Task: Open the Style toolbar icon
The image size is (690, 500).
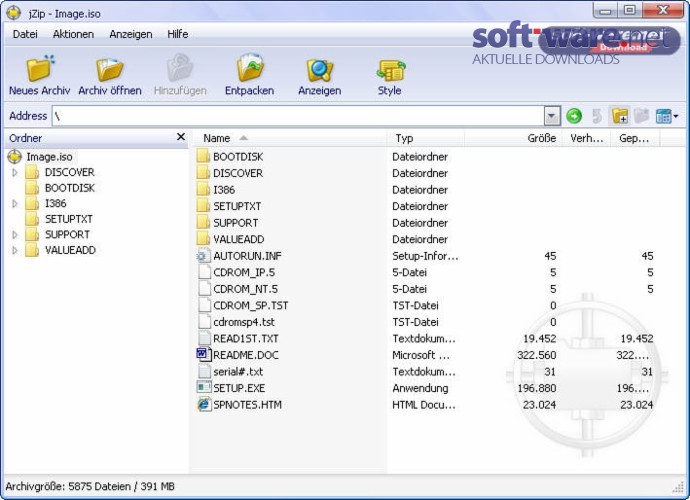Action: pyautogui.click(x=390, y=70)
